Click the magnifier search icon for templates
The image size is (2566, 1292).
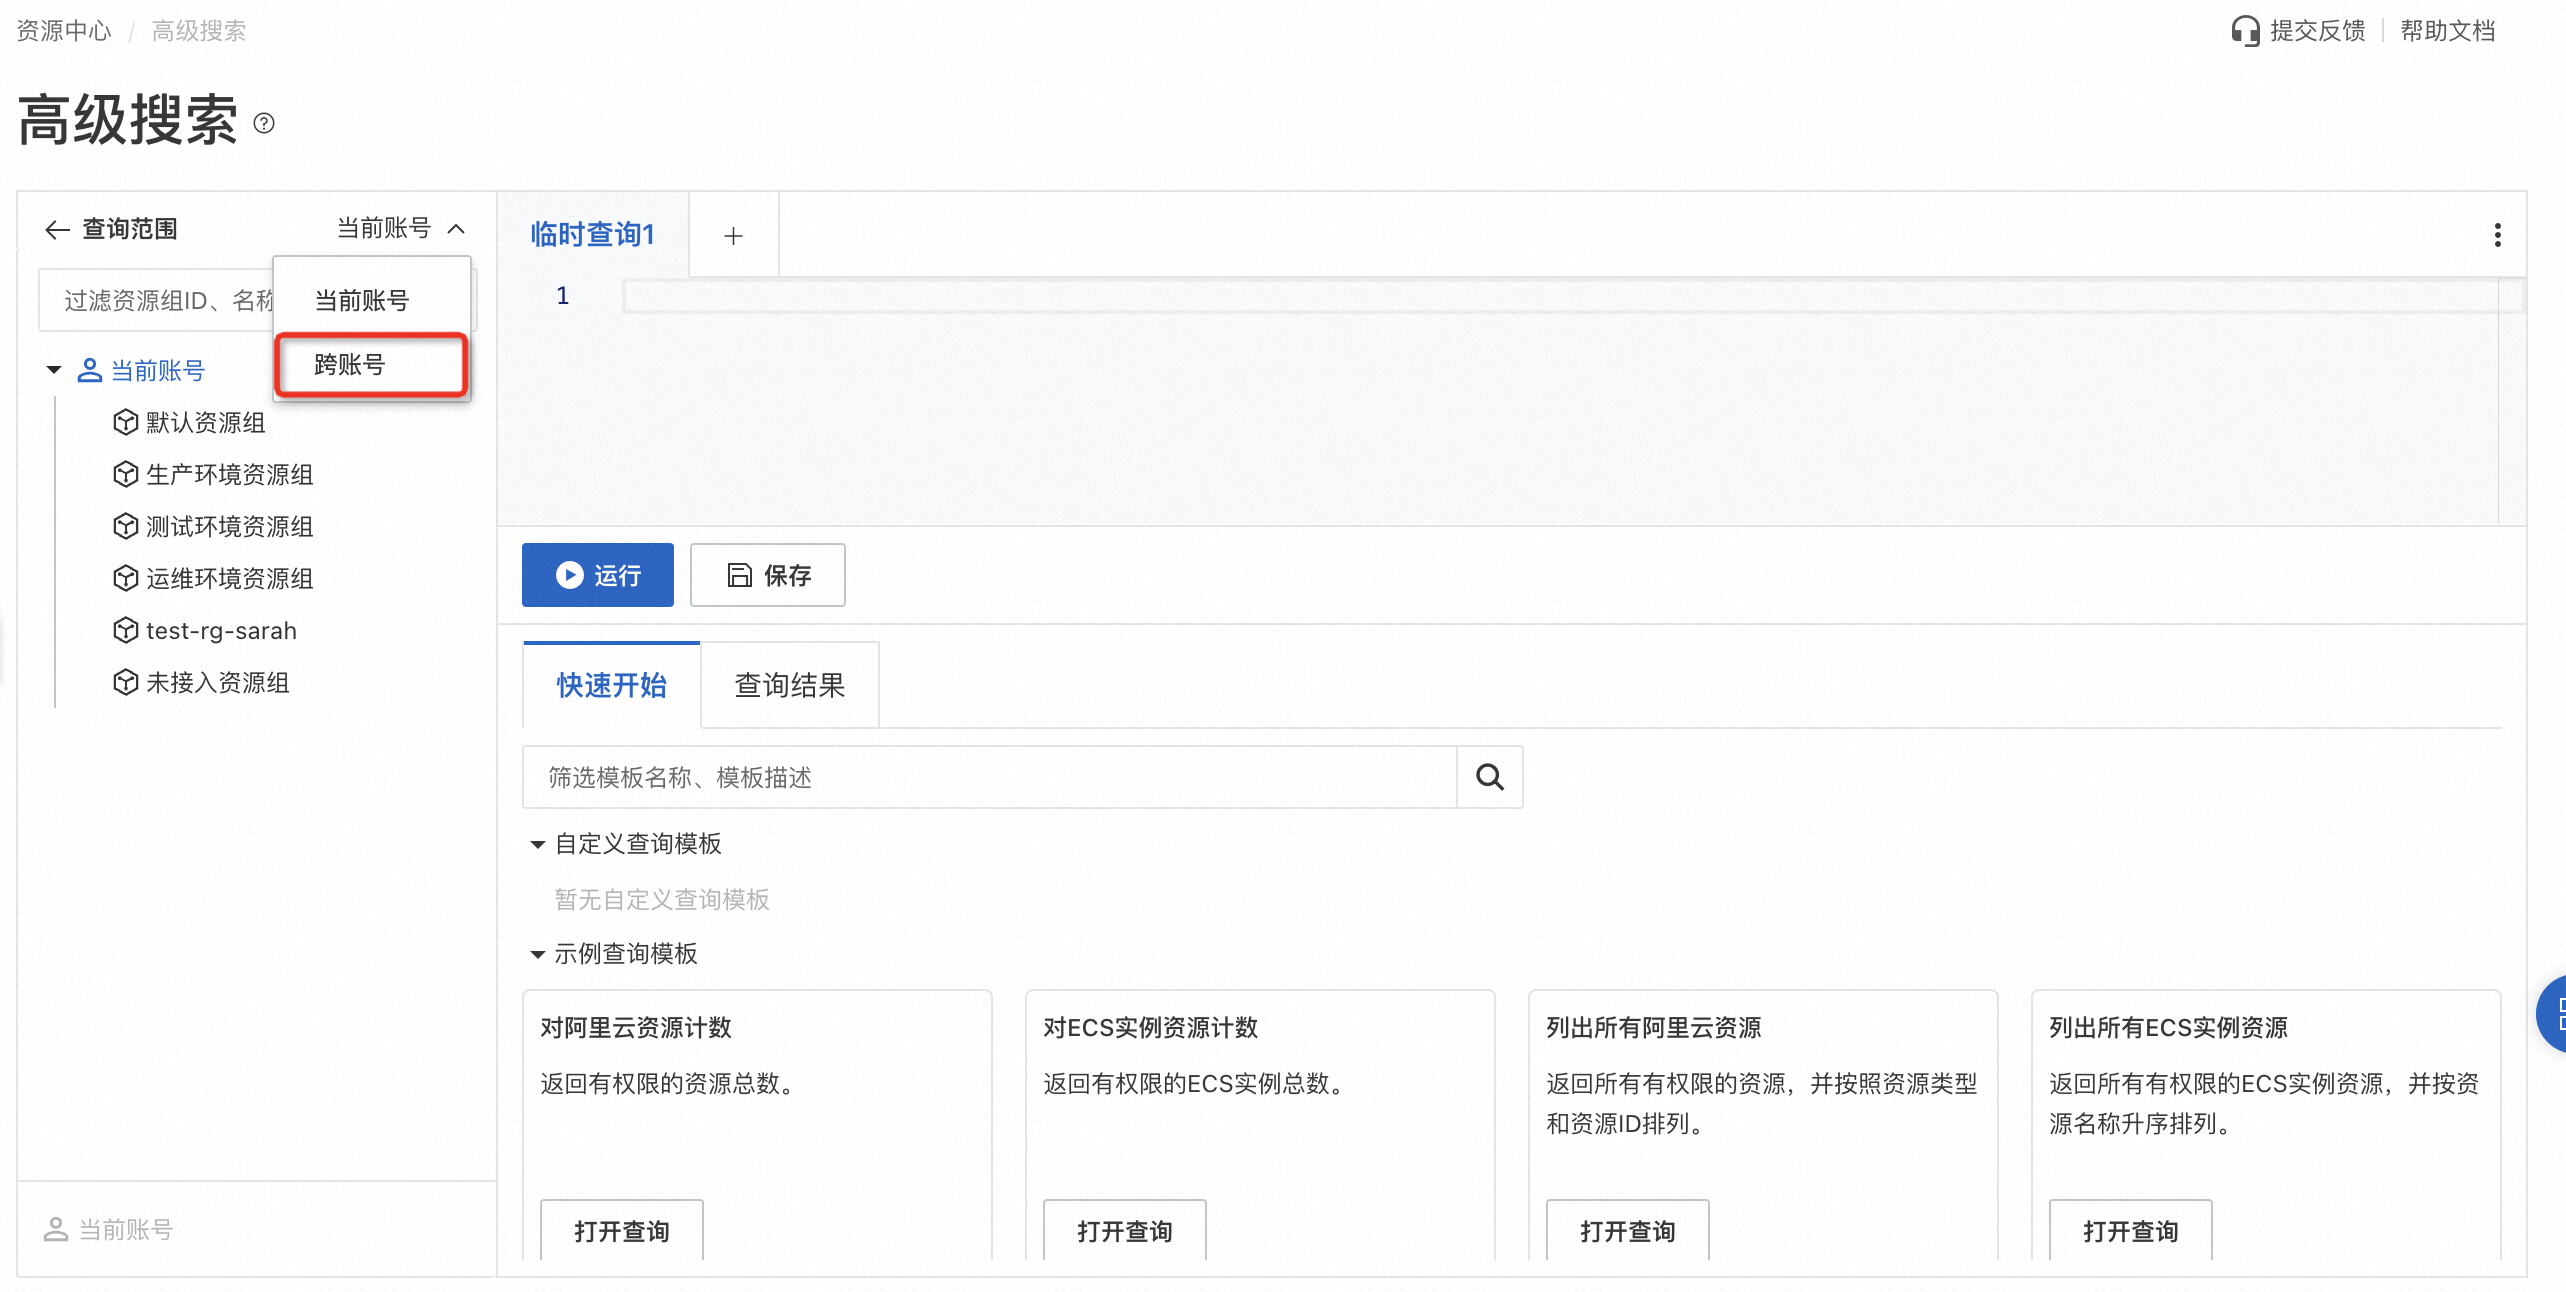click(1489, 777)
